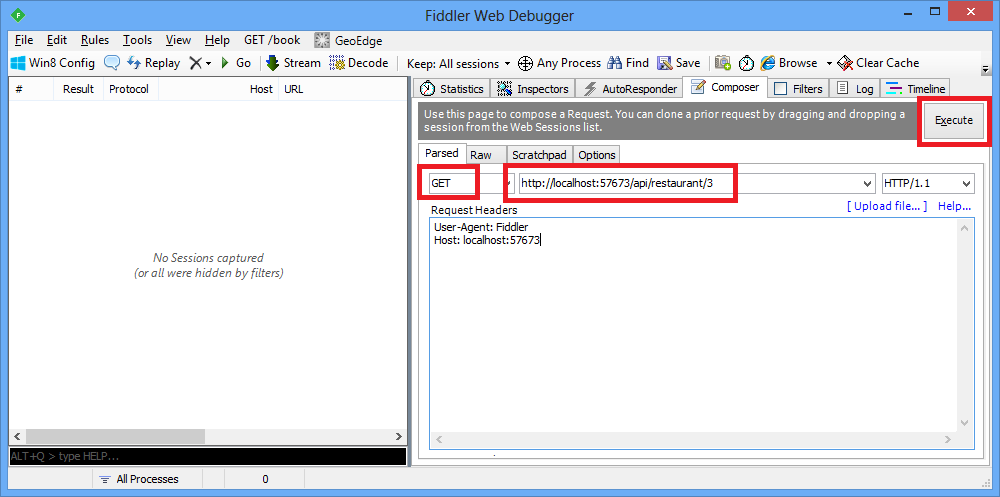
Task: Open the View menu
Action: click(178, 40)
